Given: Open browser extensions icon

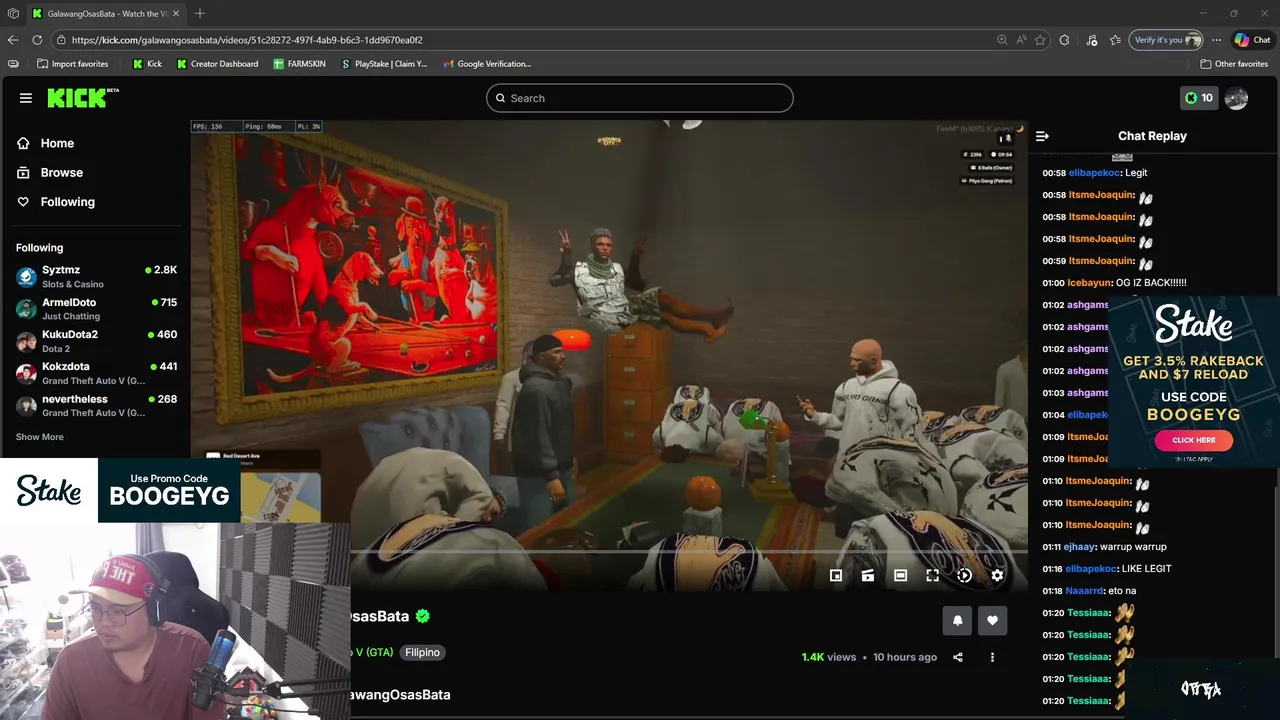Looking at the screenshot, I should [x=1064, y=40].
